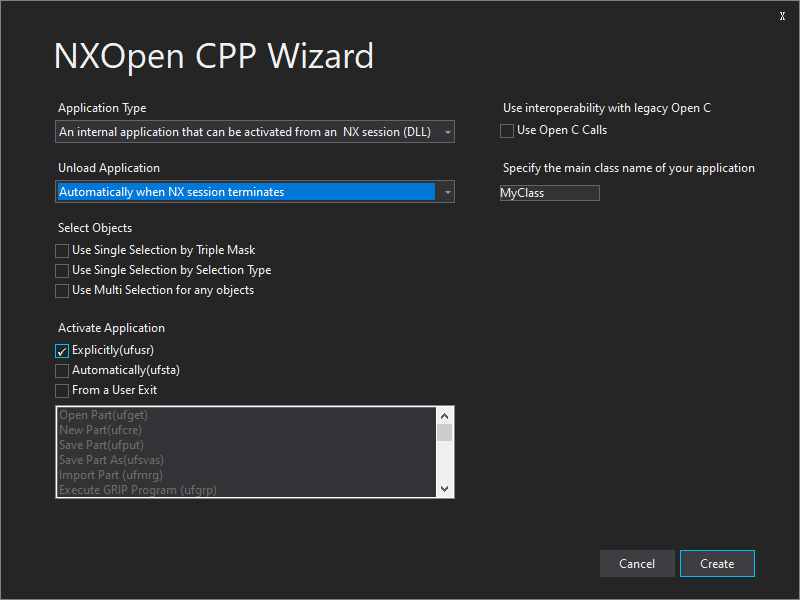
Task: Uncheck the Explicitly(ufusr) checkbox
Action: point(62,351)
